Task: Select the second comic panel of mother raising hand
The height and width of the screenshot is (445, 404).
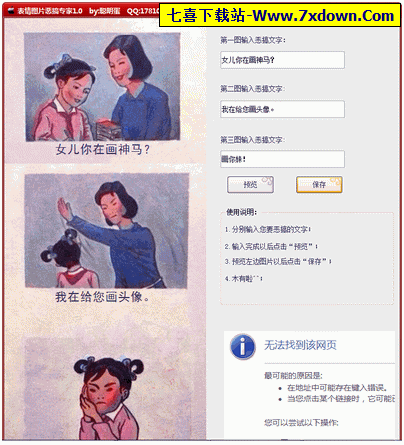Action: 107,230
